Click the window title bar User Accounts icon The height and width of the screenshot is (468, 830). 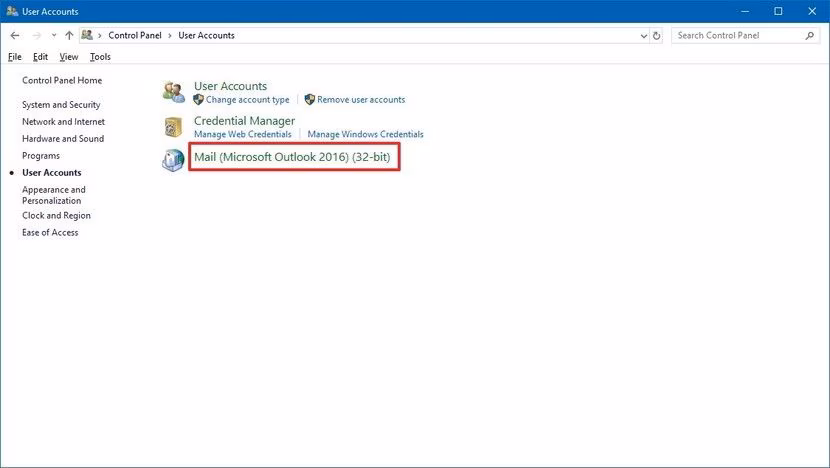pos(12,11)
